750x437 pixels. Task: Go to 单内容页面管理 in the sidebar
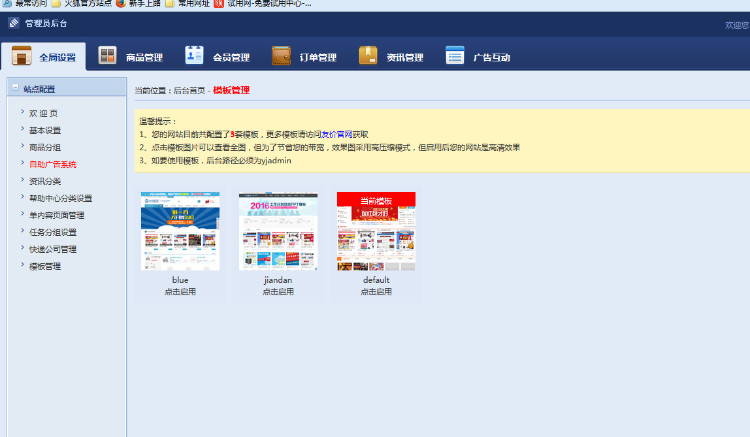point(56,215)
